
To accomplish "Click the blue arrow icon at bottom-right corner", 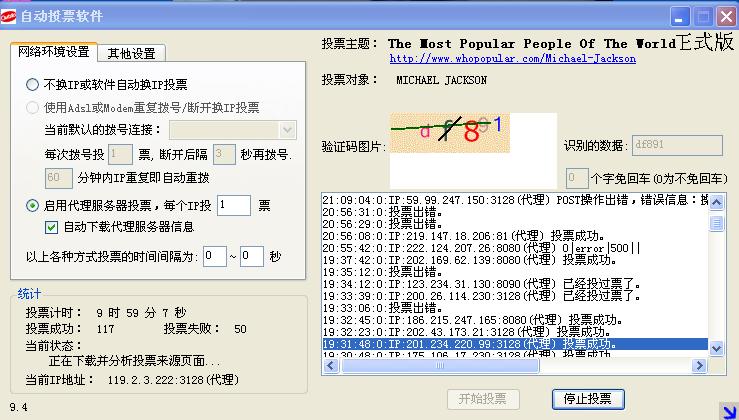I will tap(729, 411).
